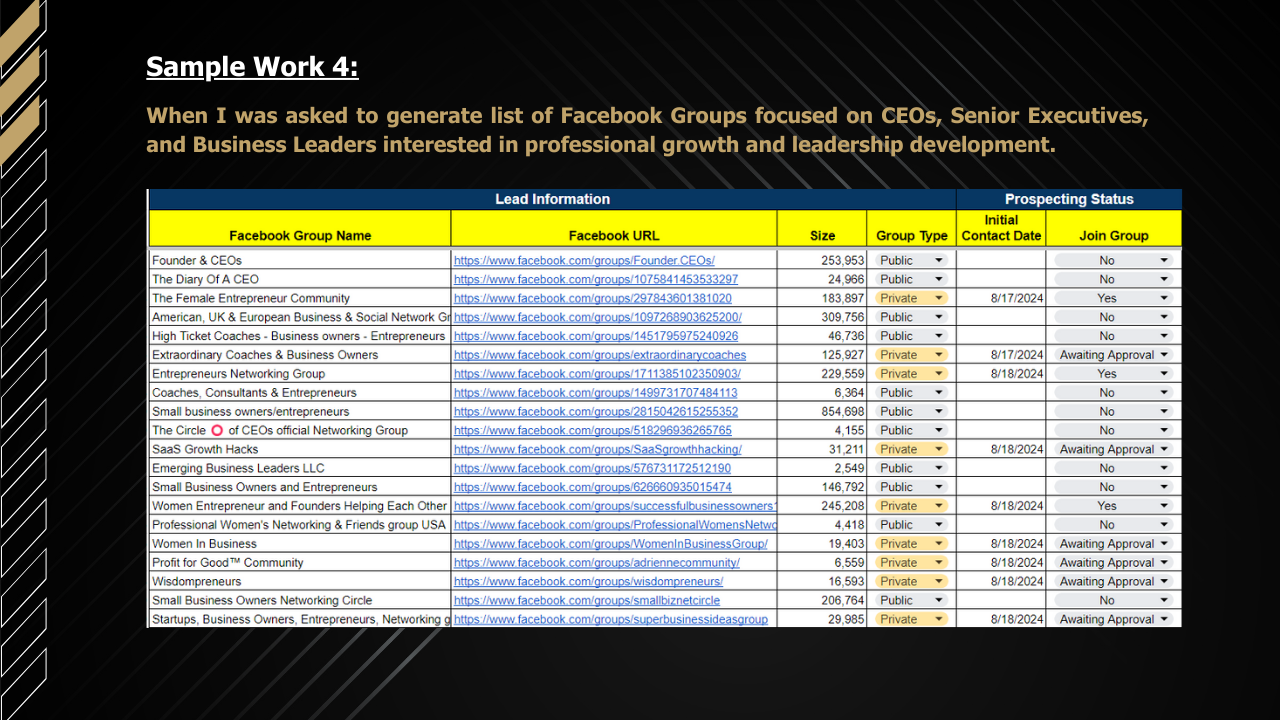Open Awaiting Approval dropdown for SaaS Growth Hacks
Screen dimensions: 1280x720
(1164, 450)
